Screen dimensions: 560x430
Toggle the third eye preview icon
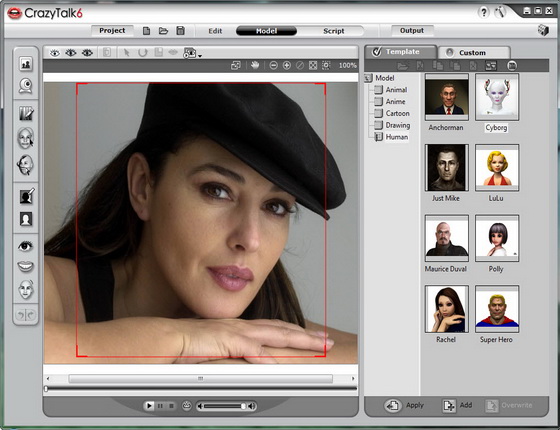point(87,53)
